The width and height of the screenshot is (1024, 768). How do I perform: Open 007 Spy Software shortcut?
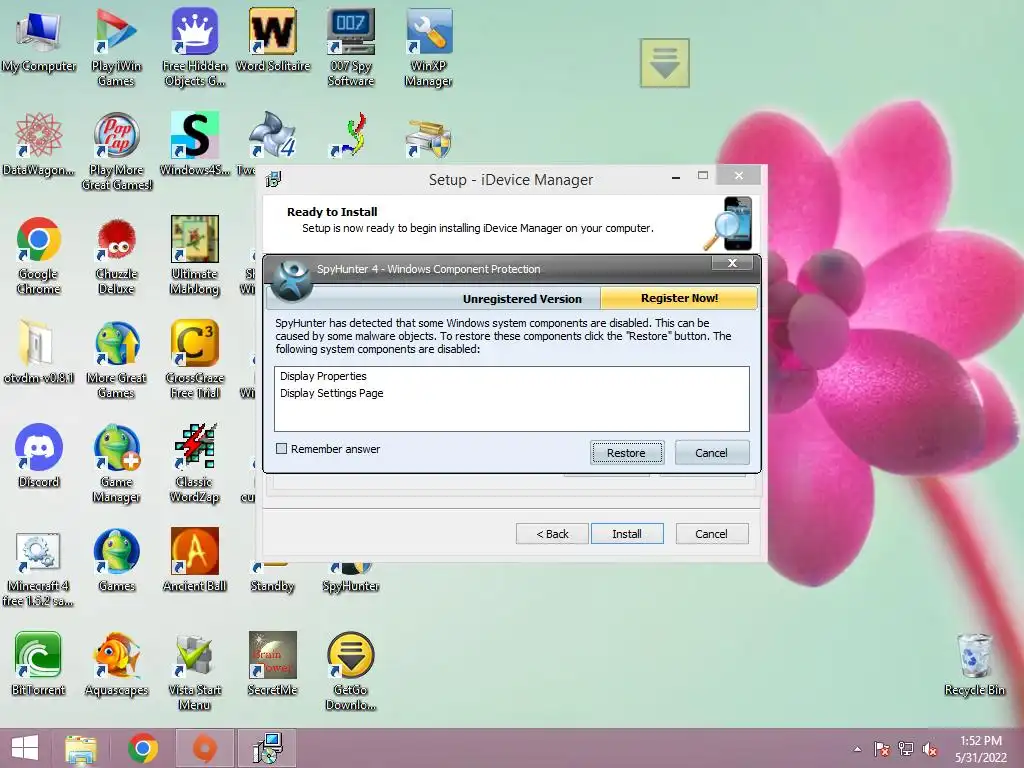[x=351, y=49]
